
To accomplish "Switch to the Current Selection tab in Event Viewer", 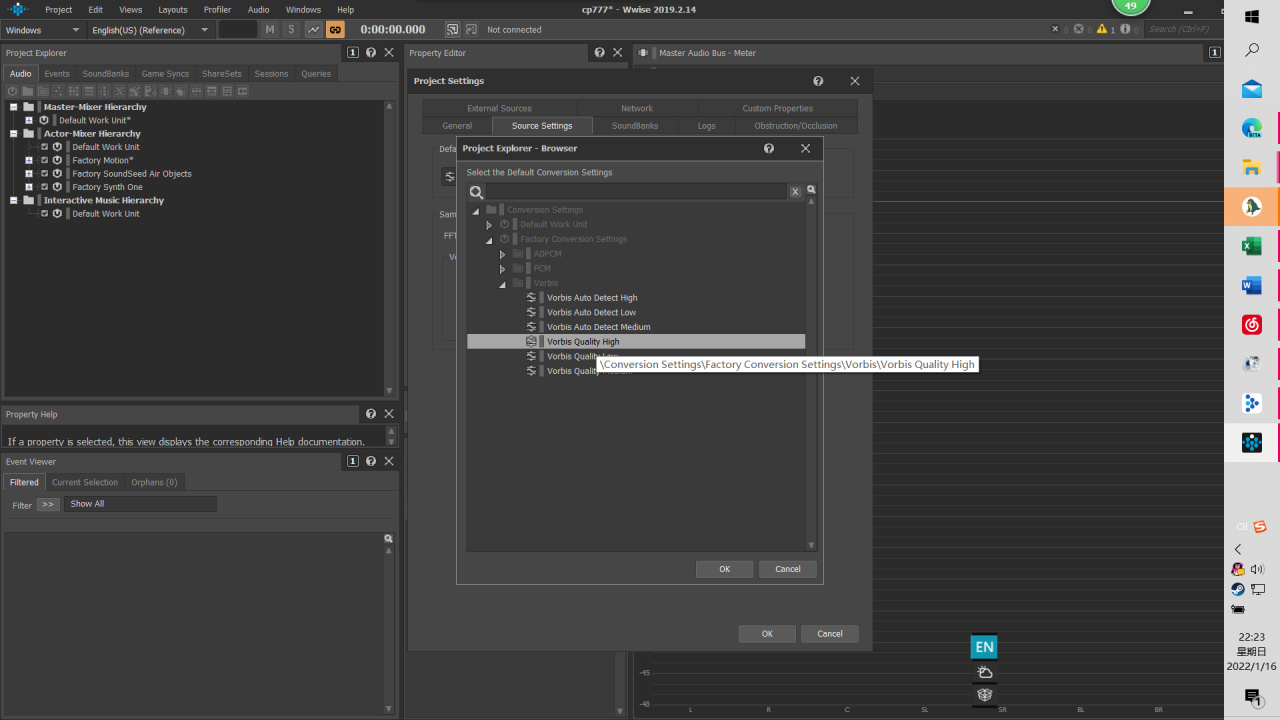I will pyautogui.click(x=85, y=482).
